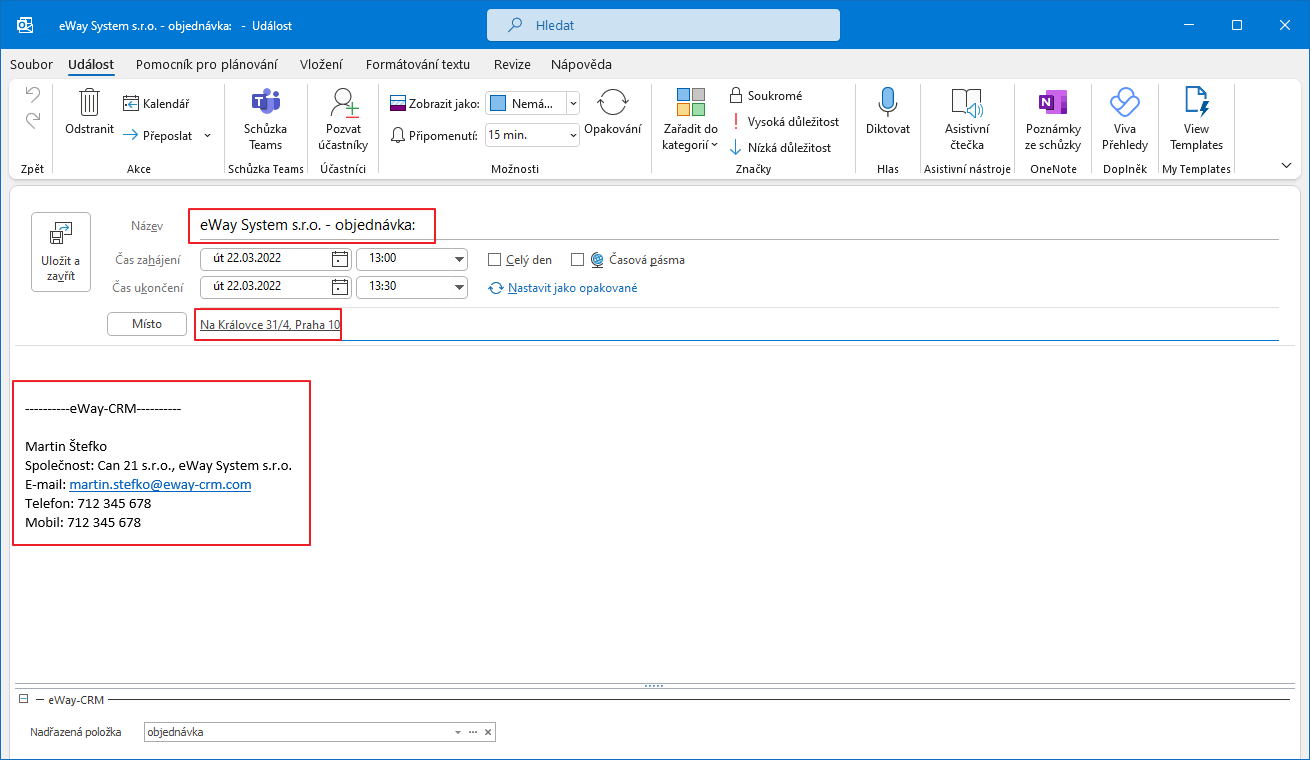
Task: Open the Nápověda tab
Action: click(581, 64)
